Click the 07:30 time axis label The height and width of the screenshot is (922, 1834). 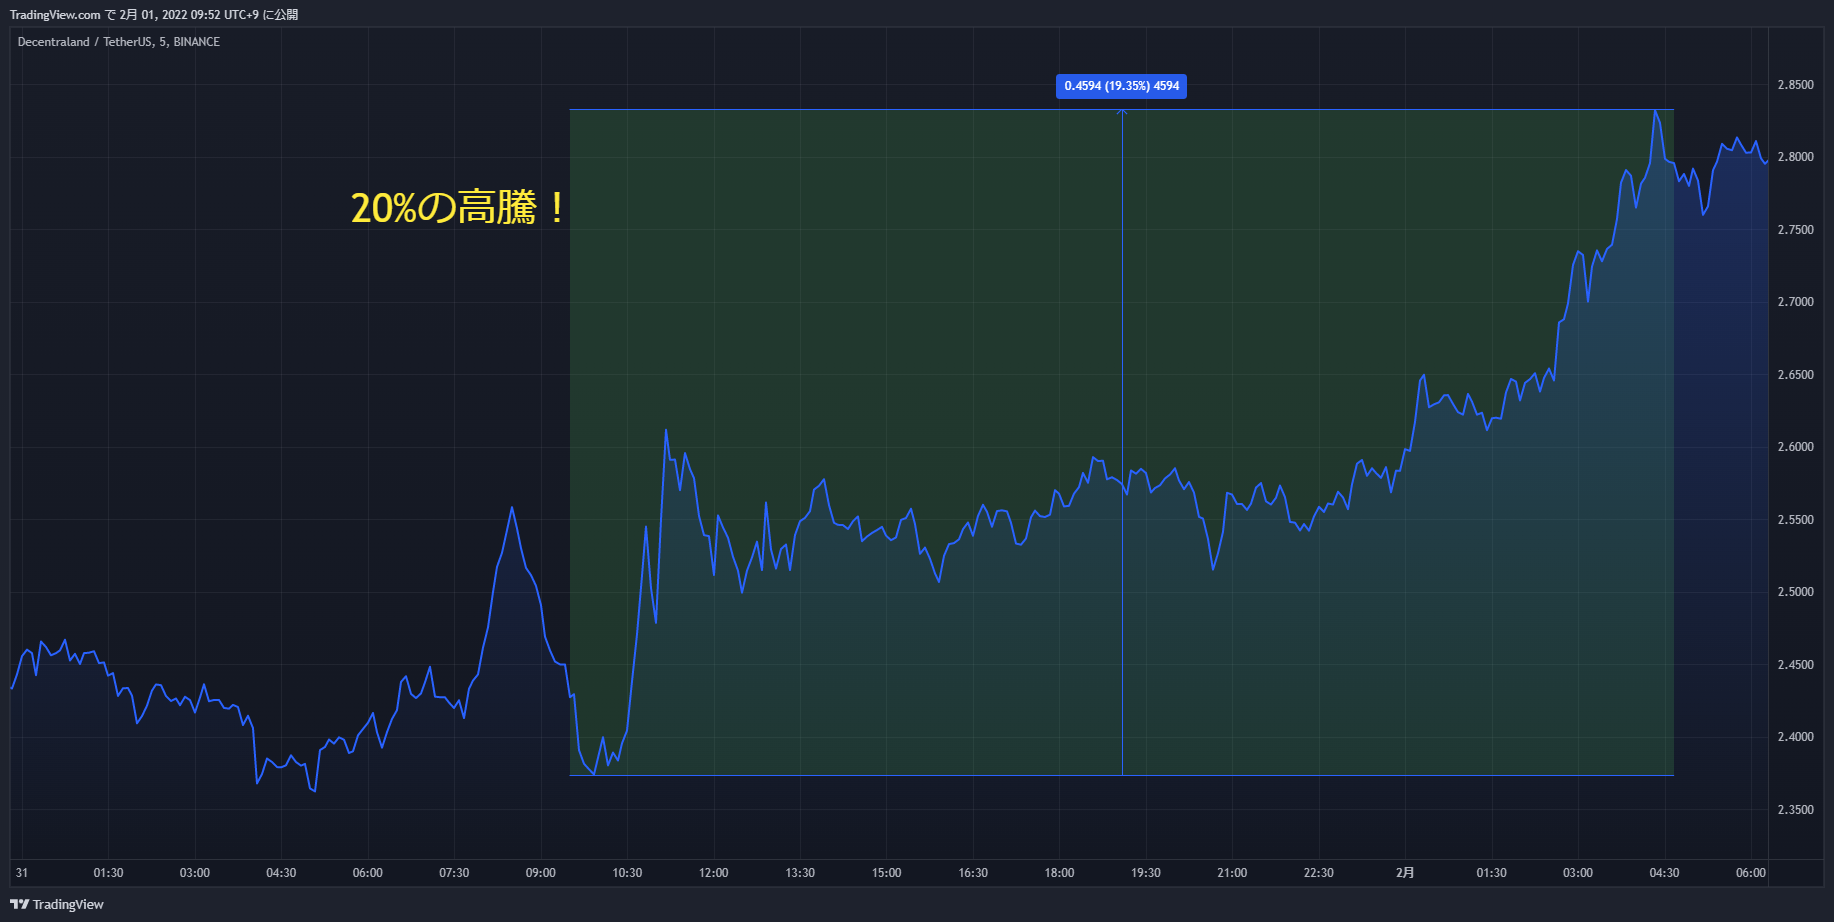tap(454, 873)
